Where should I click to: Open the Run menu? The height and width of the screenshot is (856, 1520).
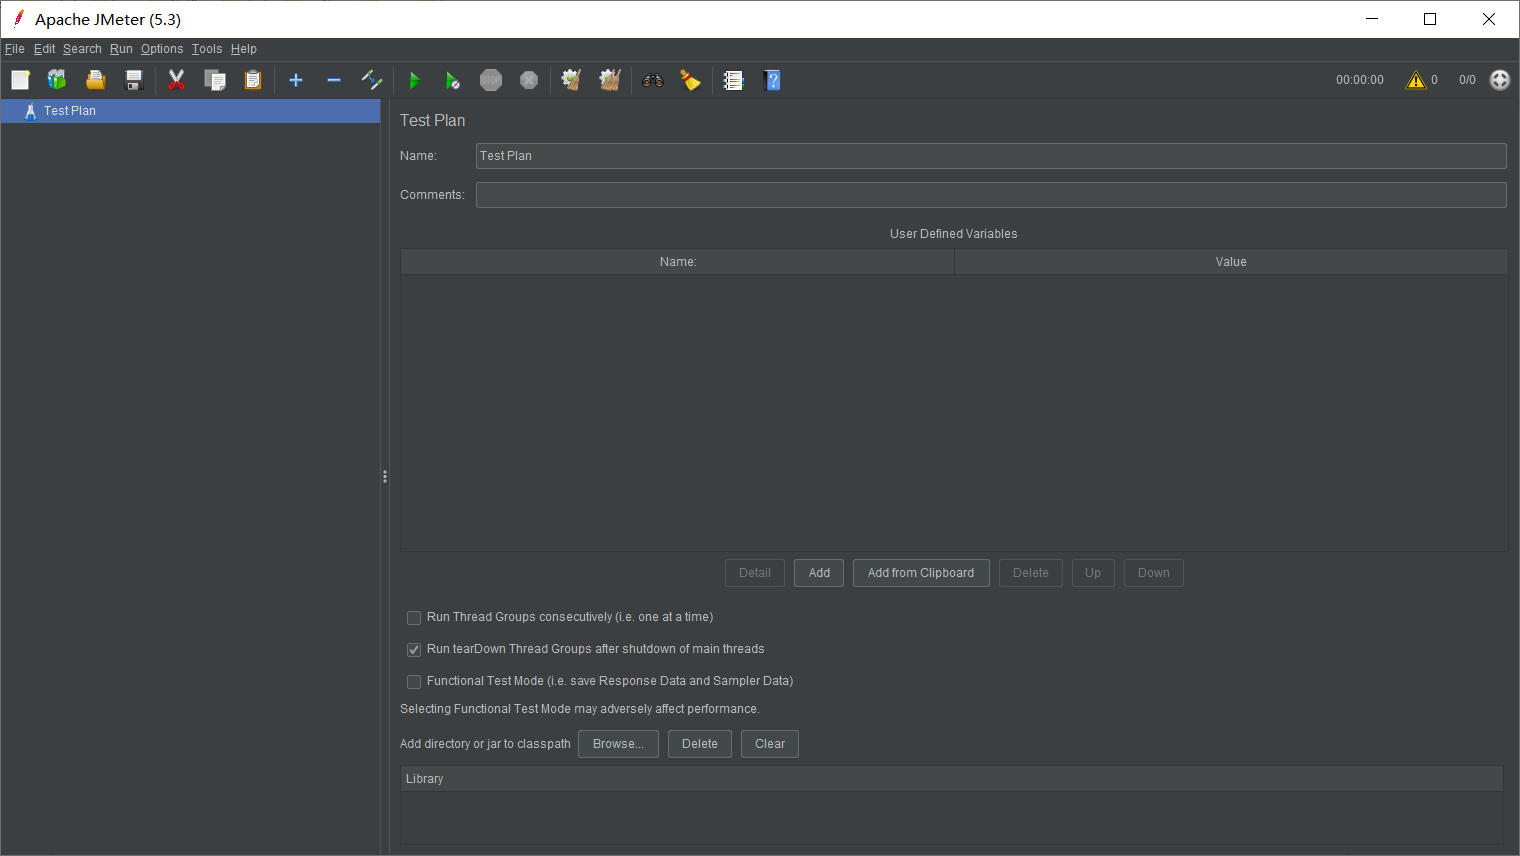click(x=121, y=49)
